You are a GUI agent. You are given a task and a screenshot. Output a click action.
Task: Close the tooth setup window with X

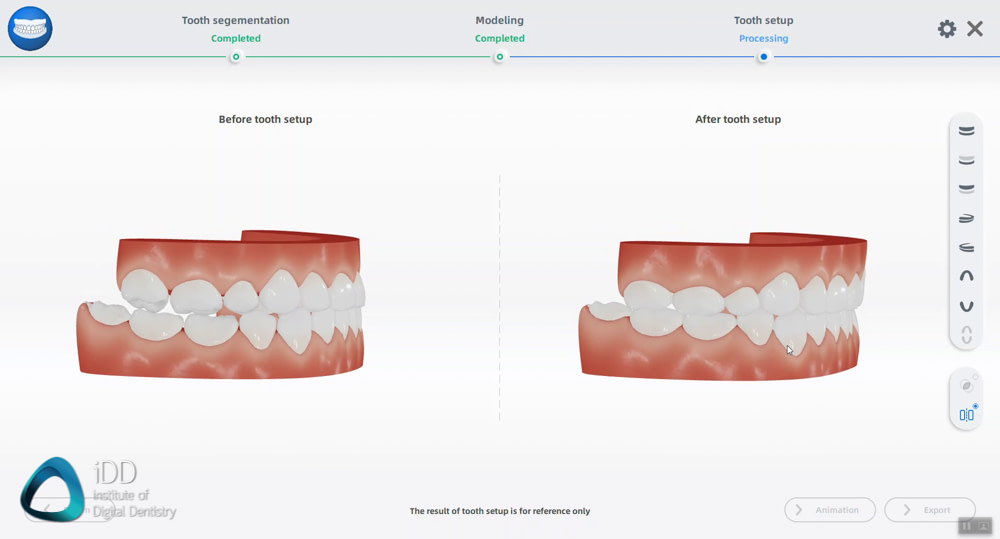(x=975, y=29)
